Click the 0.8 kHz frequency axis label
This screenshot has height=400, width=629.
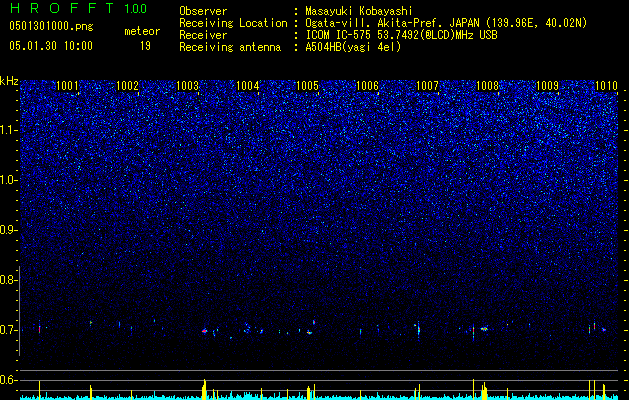pos(7,280)
